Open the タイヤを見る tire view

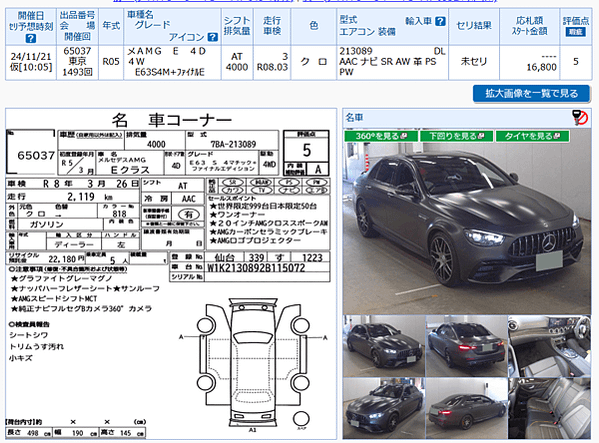pos(532,136)
